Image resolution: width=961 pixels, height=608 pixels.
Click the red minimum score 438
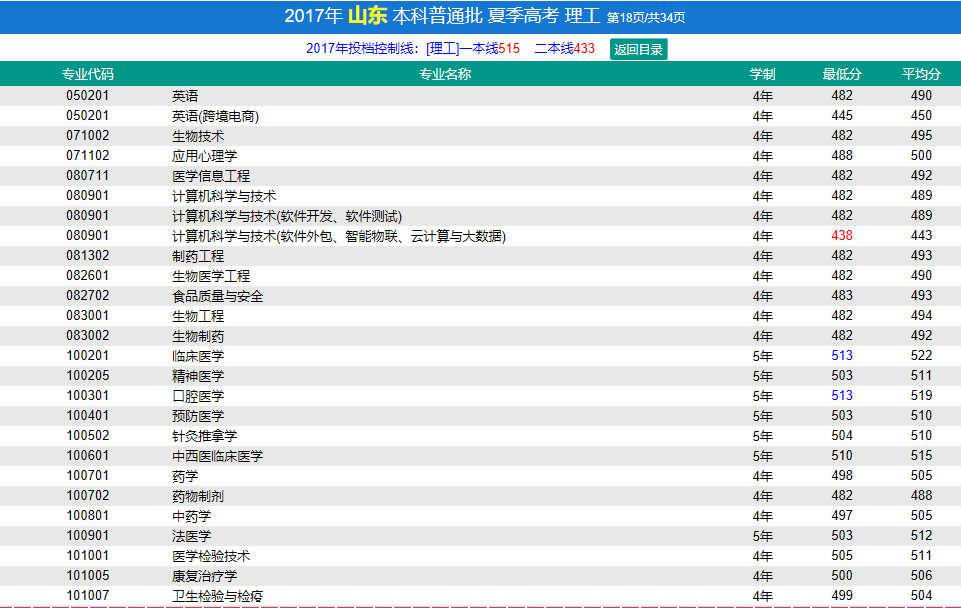click(x=842, y=236)
